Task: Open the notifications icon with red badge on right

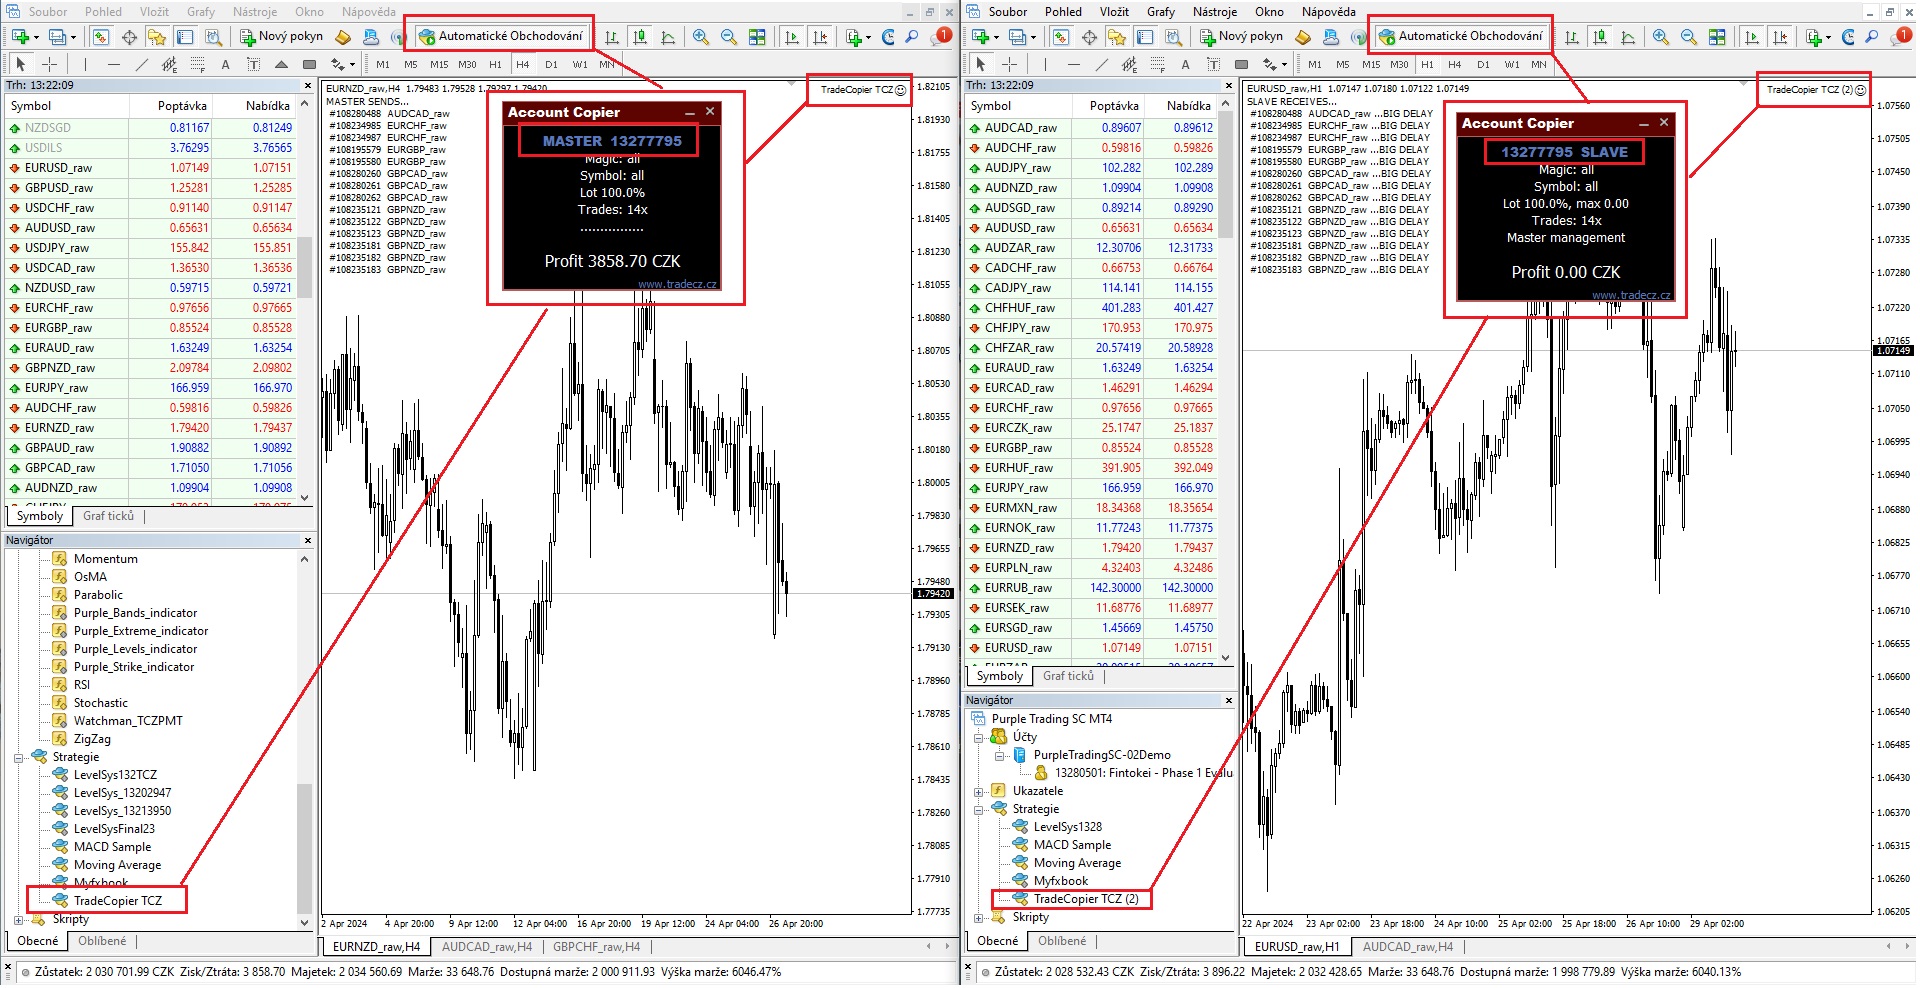Action: (1902, 36)
